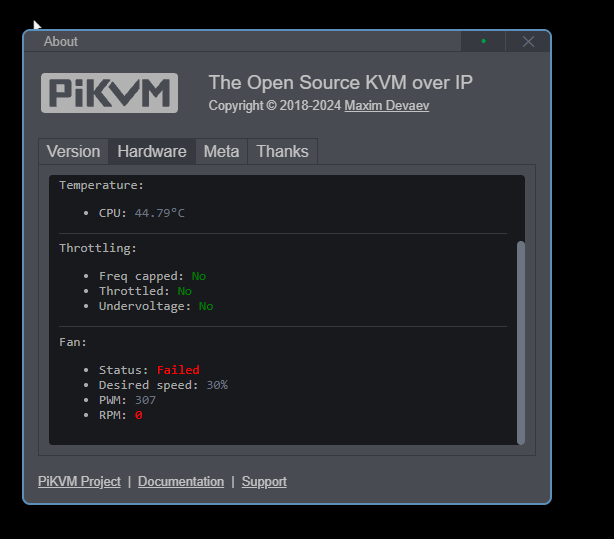This screenshot has width=614, height=539.
Task: Click the hardware info vertical scrollbar
Action: [520, 342]
